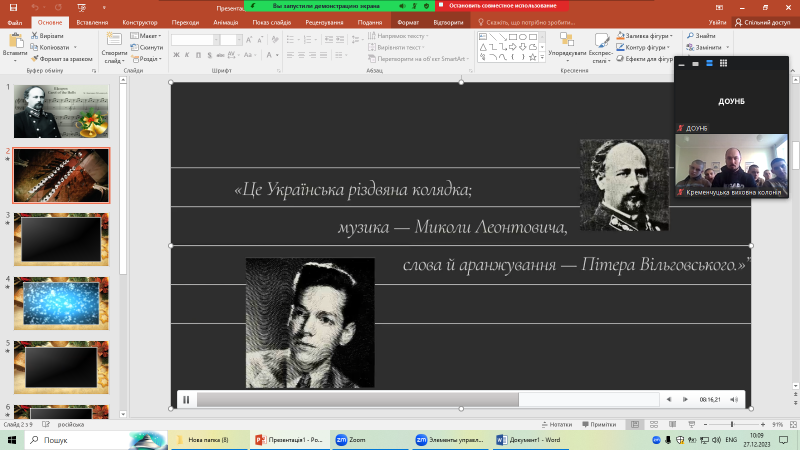Toggle text shadow (S) formatting
This screenshot has width=800, height=450.
[209, 55]
